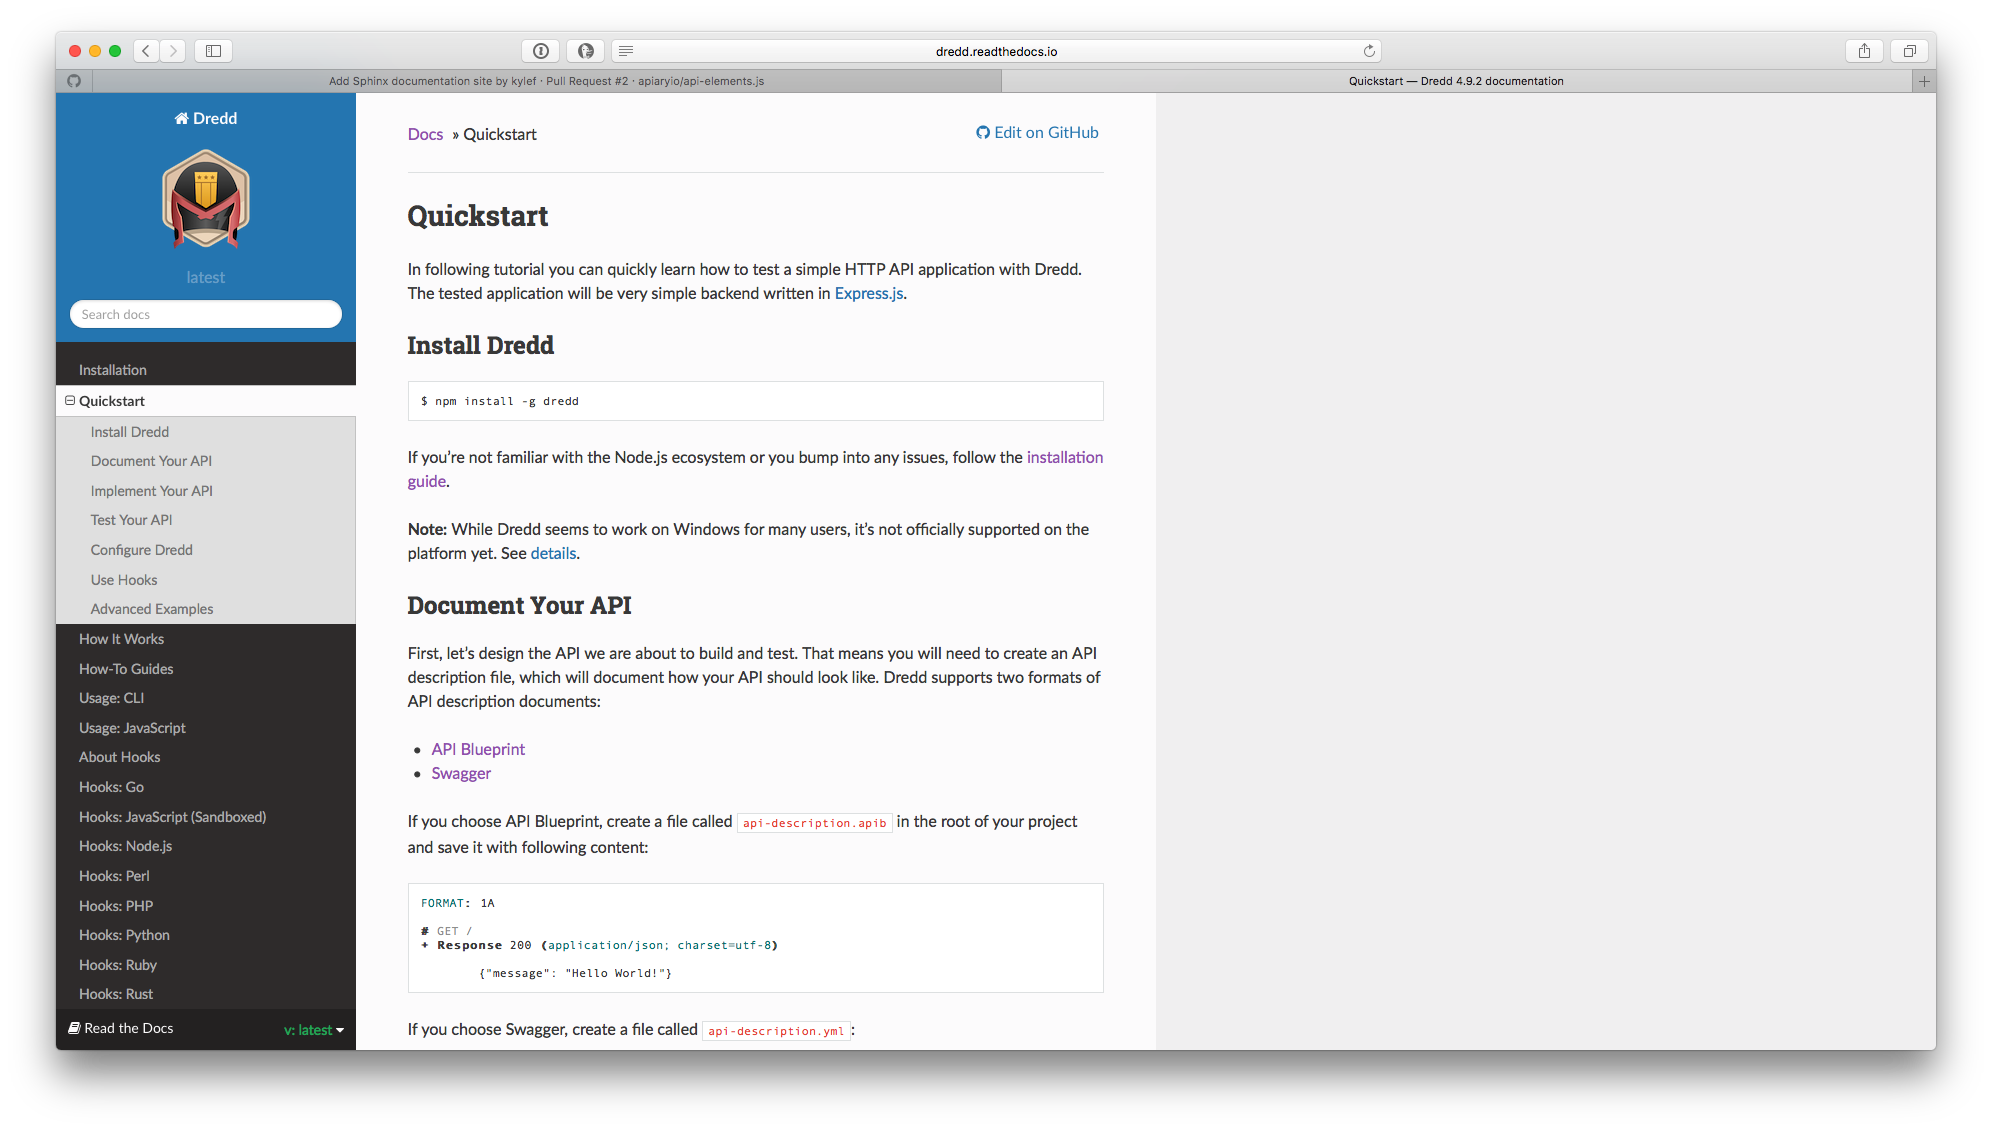
Task: Follow the installation guide link
Action: pyautogui.click(x=1064, y=457)
